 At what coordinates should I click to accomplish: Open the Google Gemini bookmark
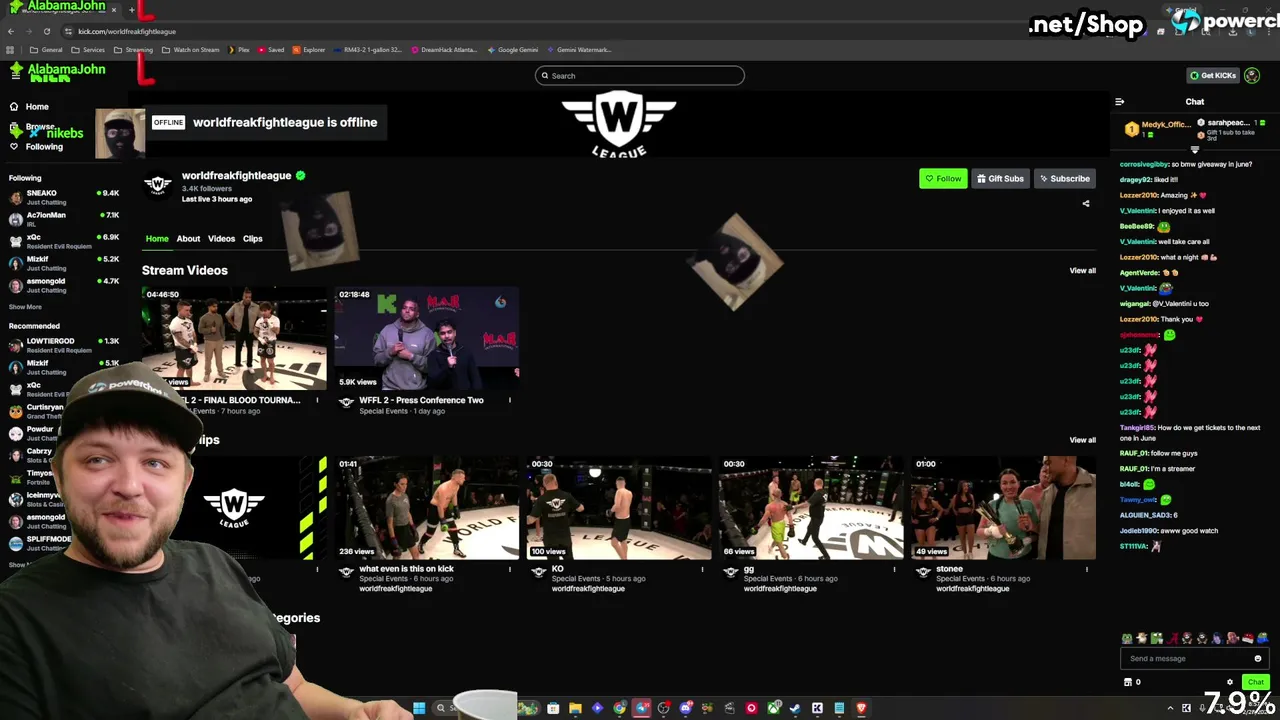[x=513, y=50]
